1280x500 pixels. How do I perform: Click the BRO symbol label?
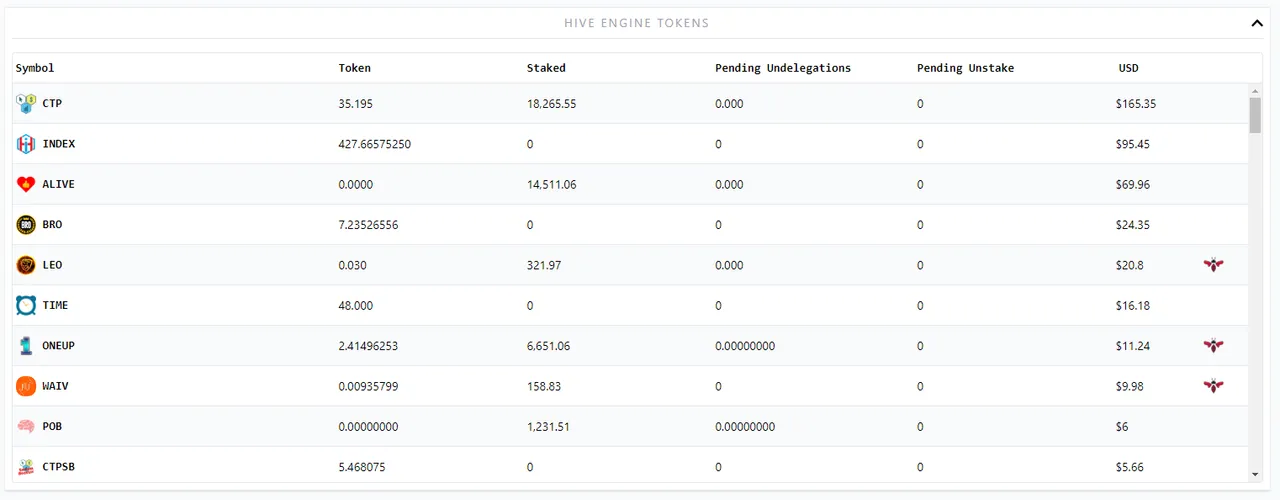(x=52, y=225)
